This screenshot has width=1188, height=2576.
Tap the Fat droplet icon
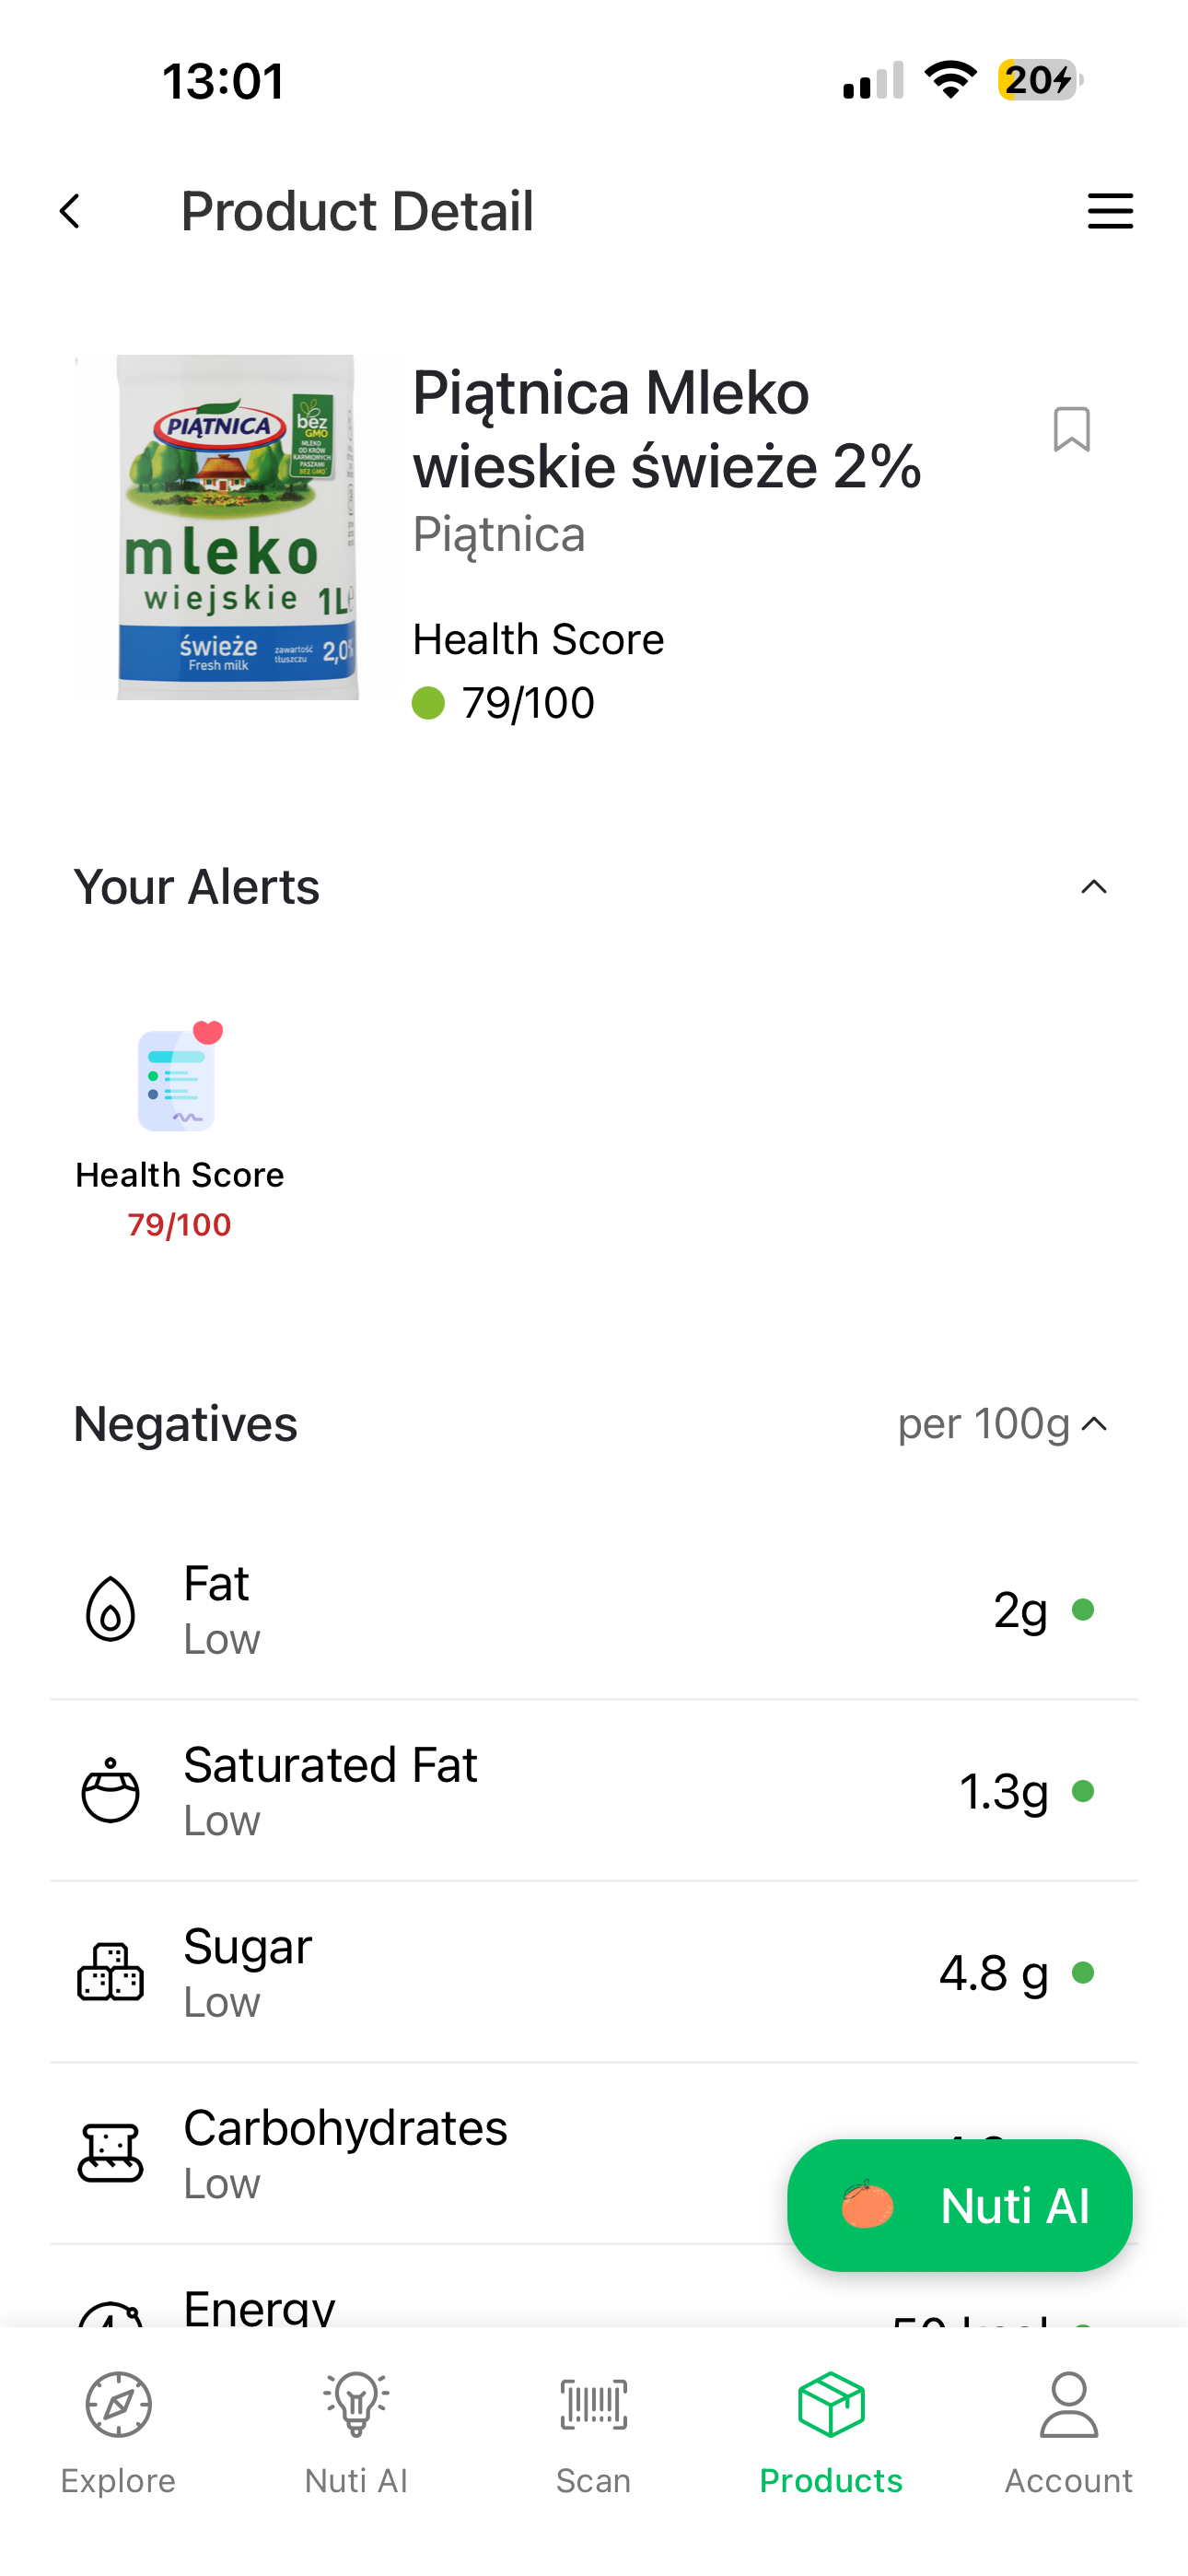pyautogui.click(x=110, y=1609)
